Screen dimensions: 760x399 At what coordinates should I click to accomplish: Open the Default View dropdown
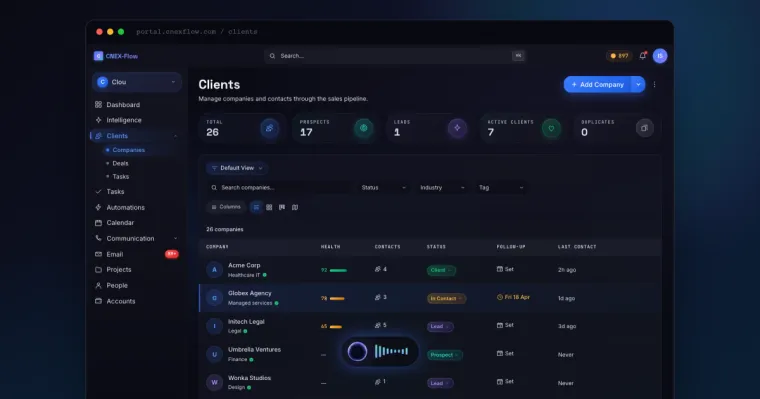point(237,168)
